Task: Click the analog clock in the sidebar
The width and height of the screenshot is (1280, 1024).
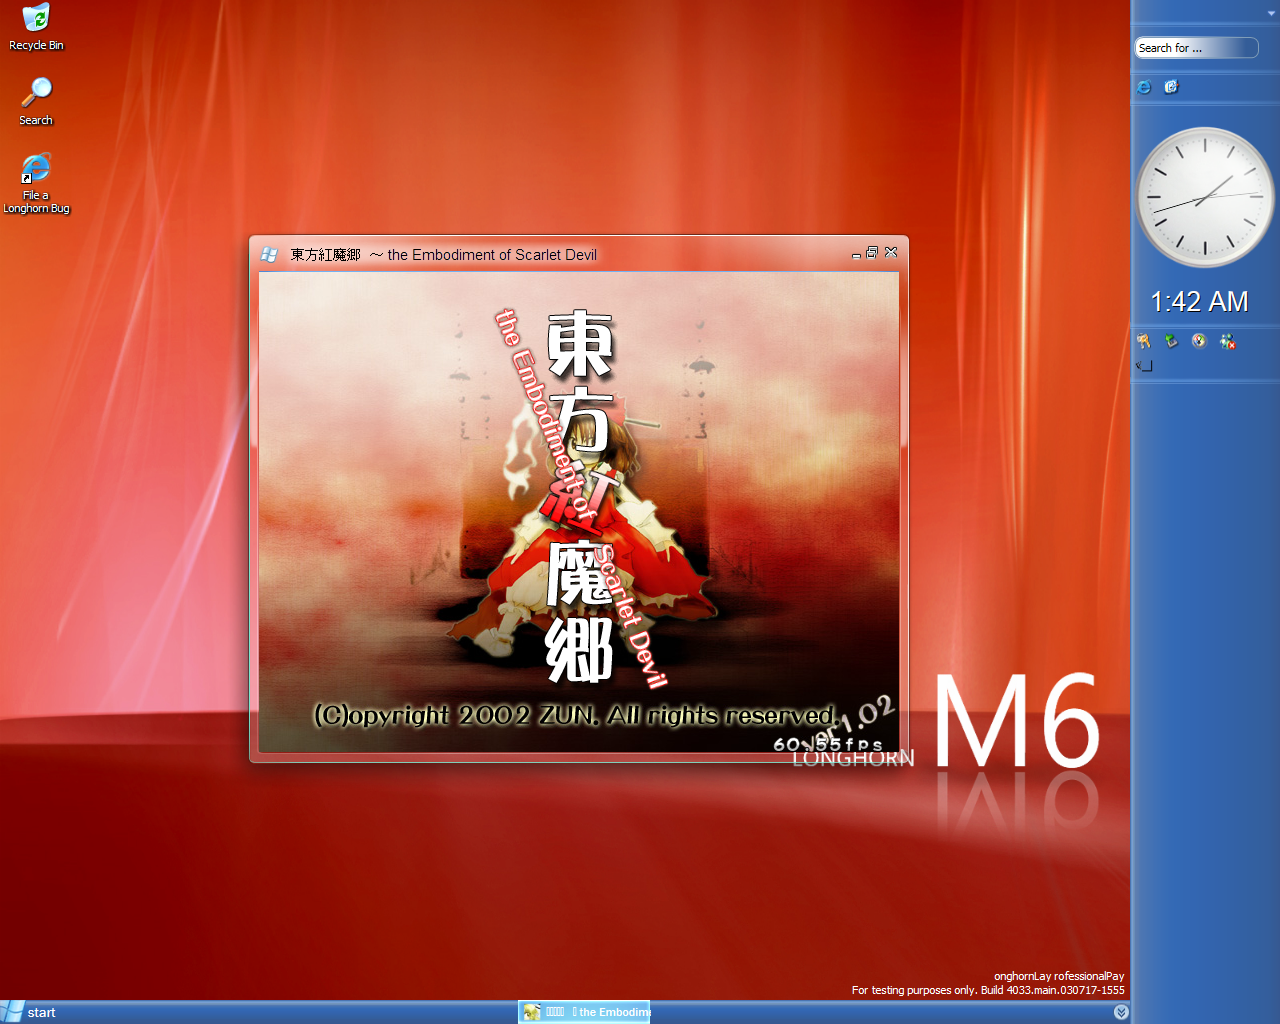Action: (1205, 197)
